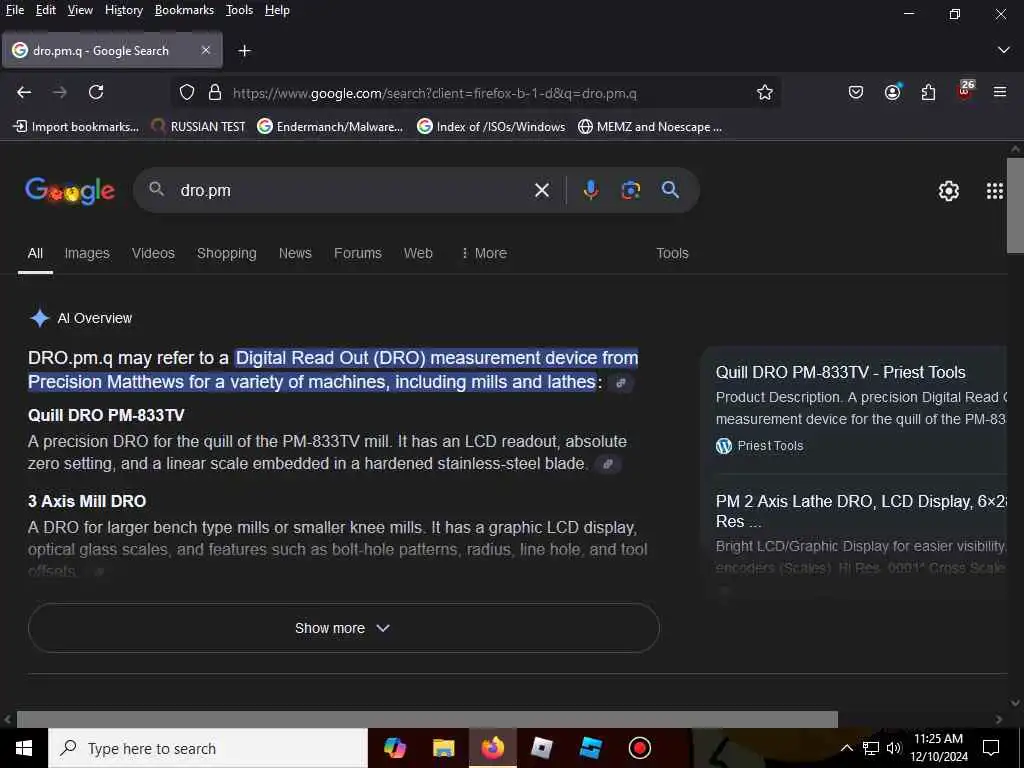1024x768 pixels.
Task: Open the Help menu
Action: (x=277, y=10)
